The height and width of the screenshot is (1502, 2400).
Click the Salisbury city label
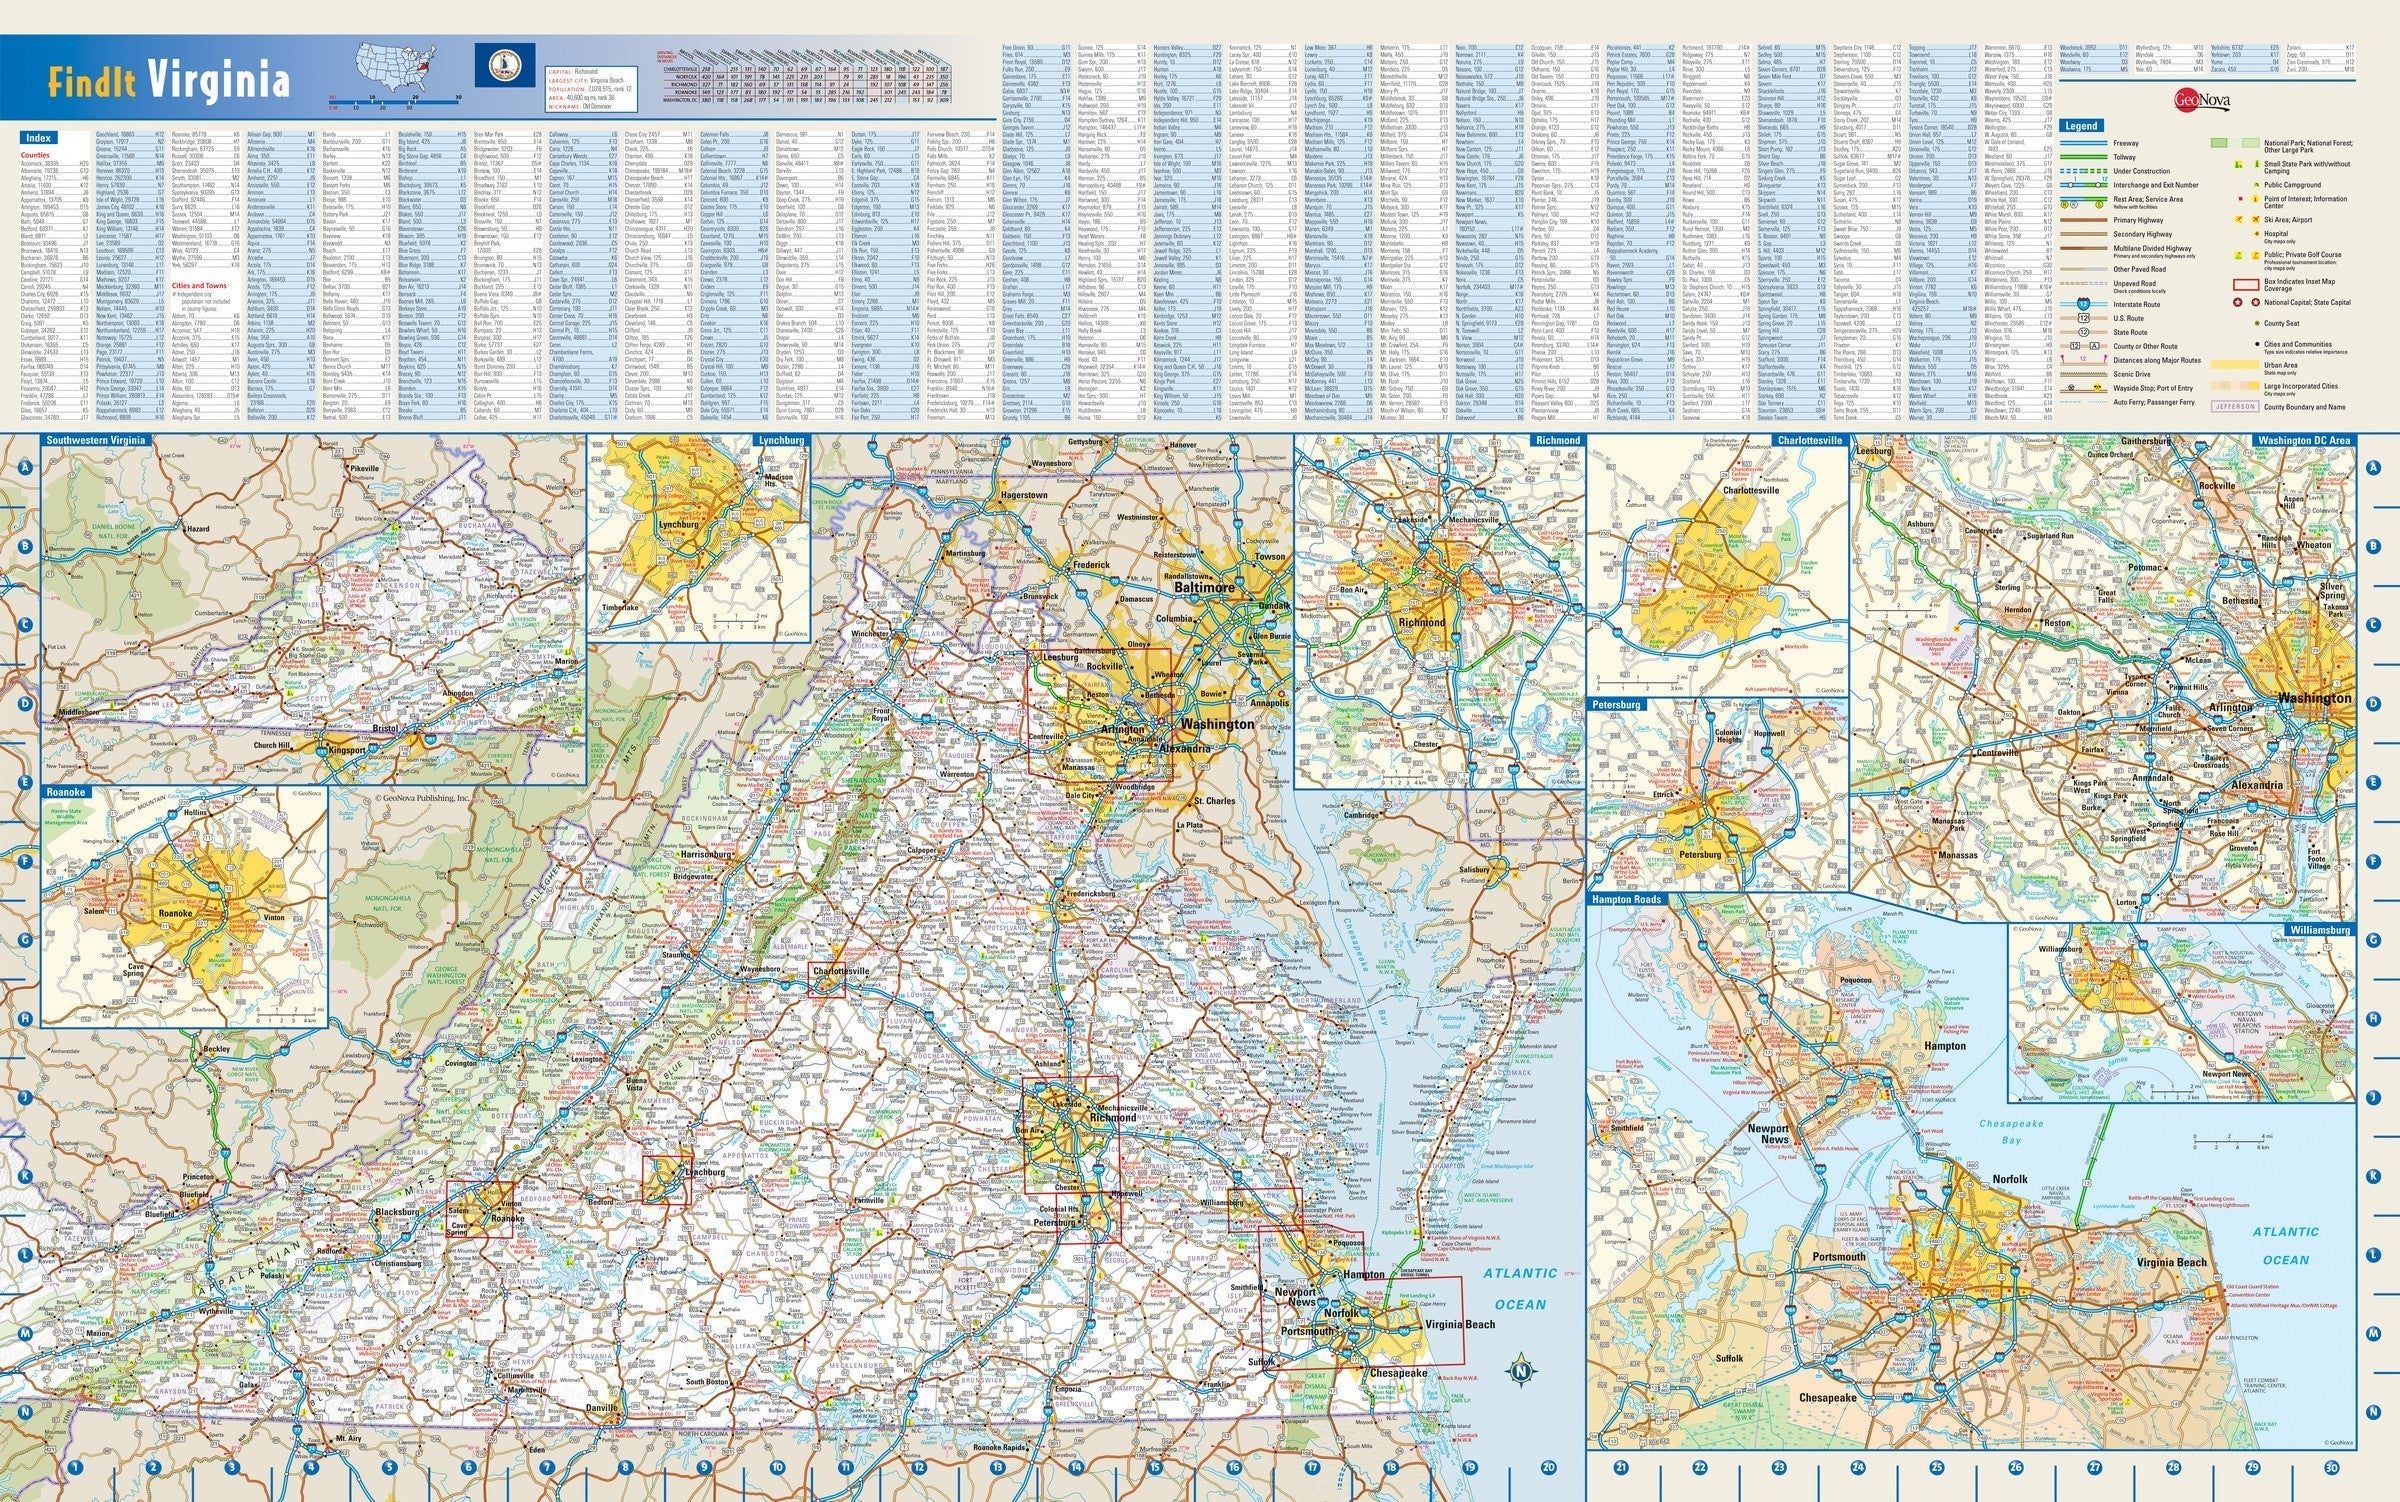point(1475,869)
